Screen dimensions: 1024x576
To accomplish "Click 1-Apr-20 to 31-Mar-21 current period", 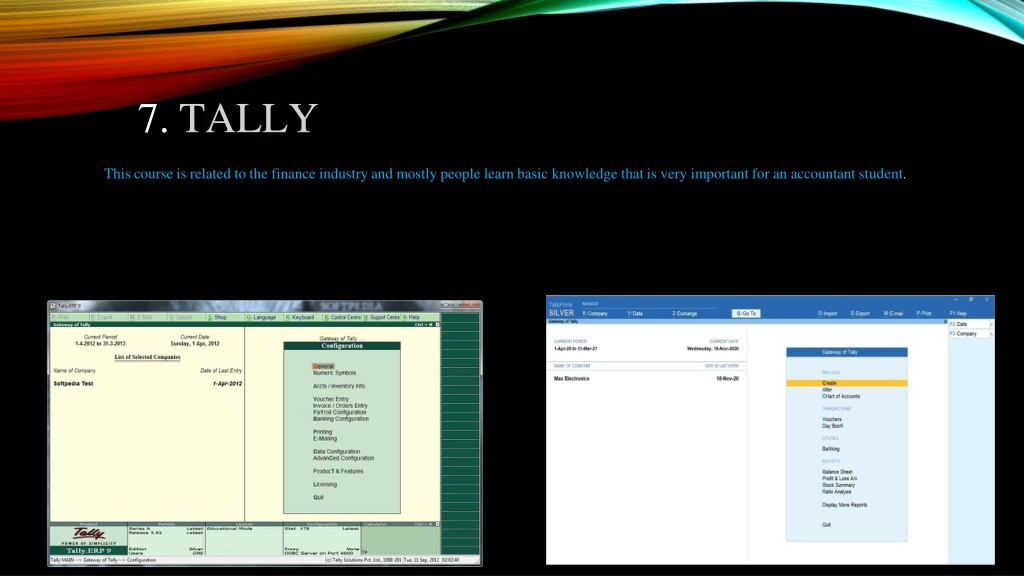I will click(575, 349).
